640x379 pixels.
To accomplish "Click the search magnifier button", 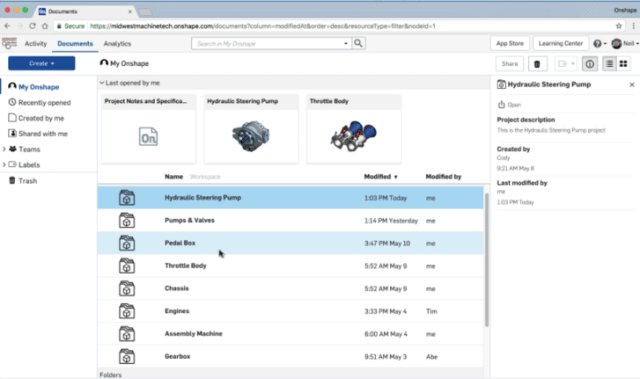I will (358, 43).
